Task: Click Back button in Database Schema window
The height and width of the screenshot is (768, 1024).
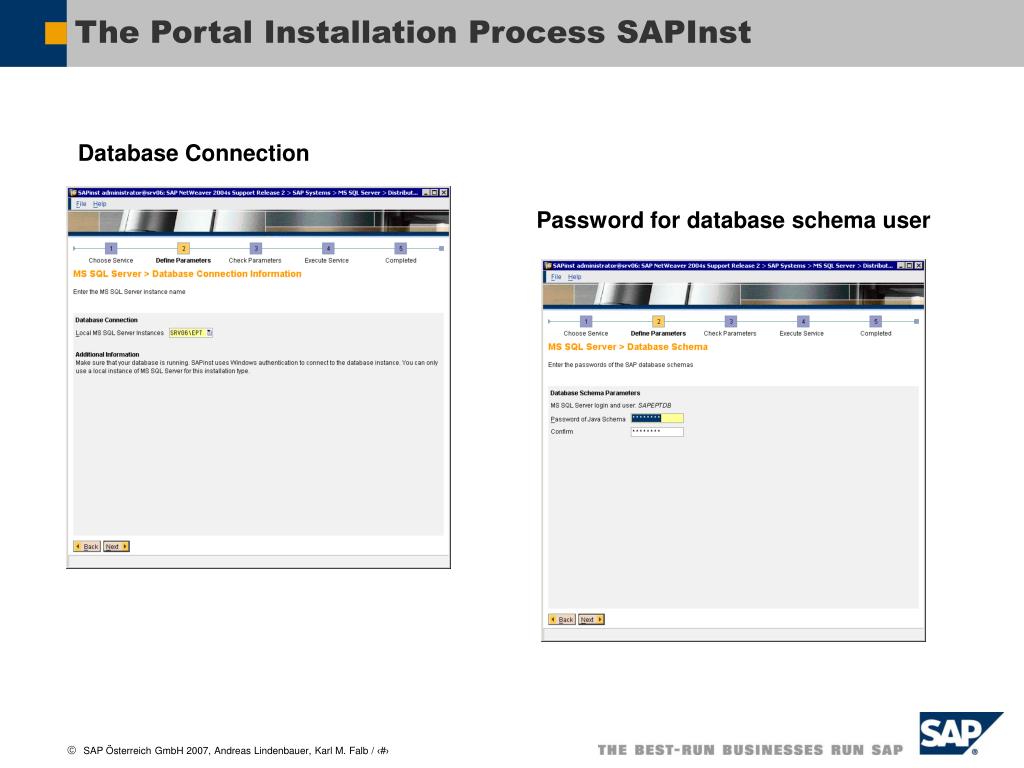Action: pyautogui.click(x=562, y=620)
